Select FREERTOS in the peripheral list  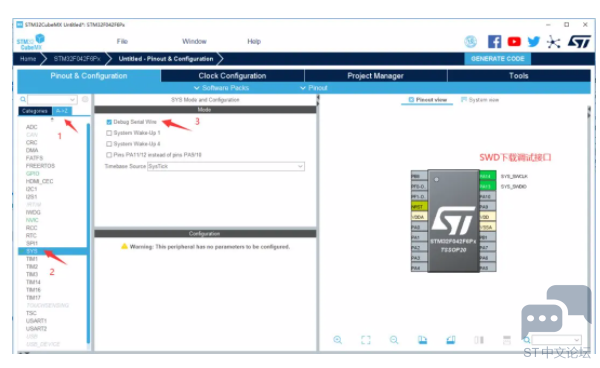coord(40,166)
